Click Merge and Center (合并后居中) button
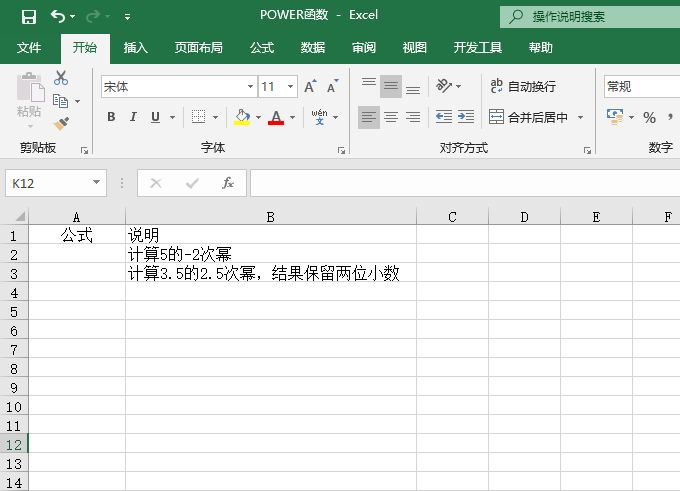This screenshot has height=491, width=680. pyautogui.click(x=530, y=117)
